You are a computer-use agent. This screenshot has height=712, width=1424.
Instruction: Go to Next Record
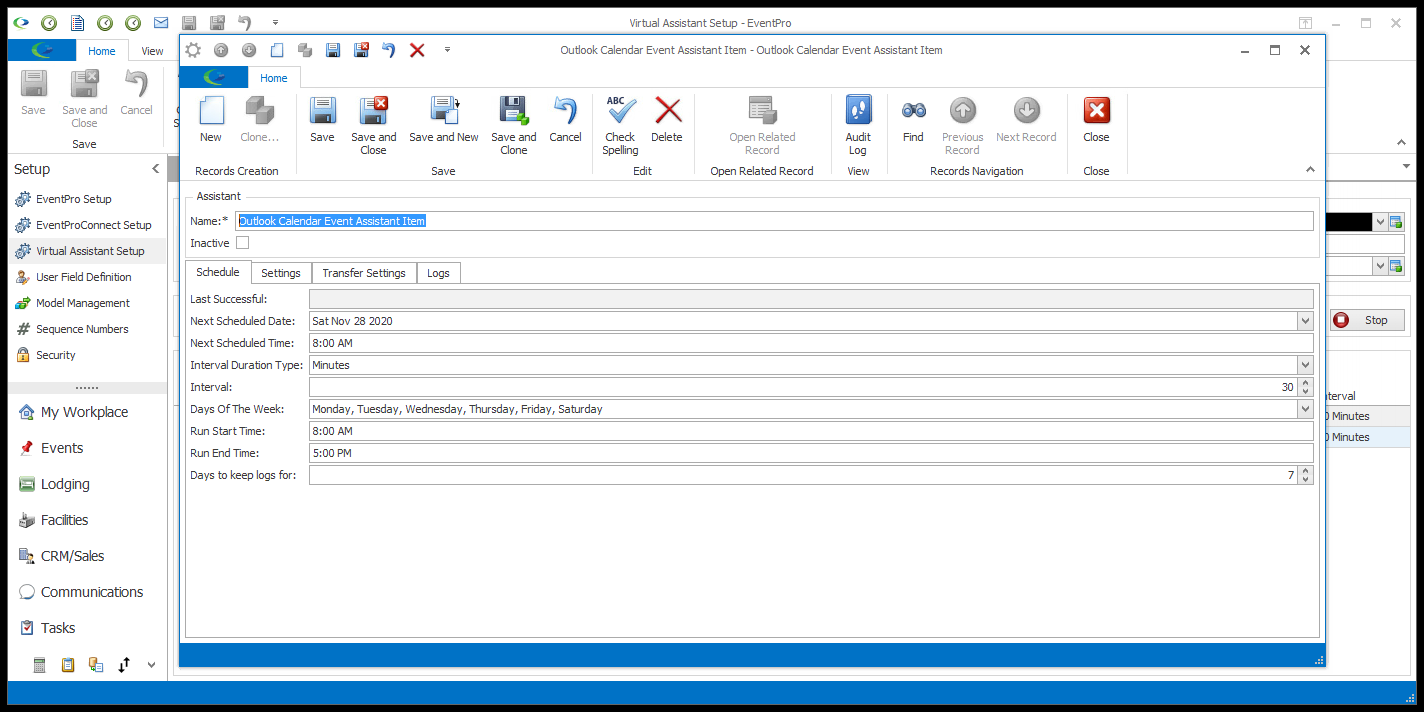(1026, 119)
